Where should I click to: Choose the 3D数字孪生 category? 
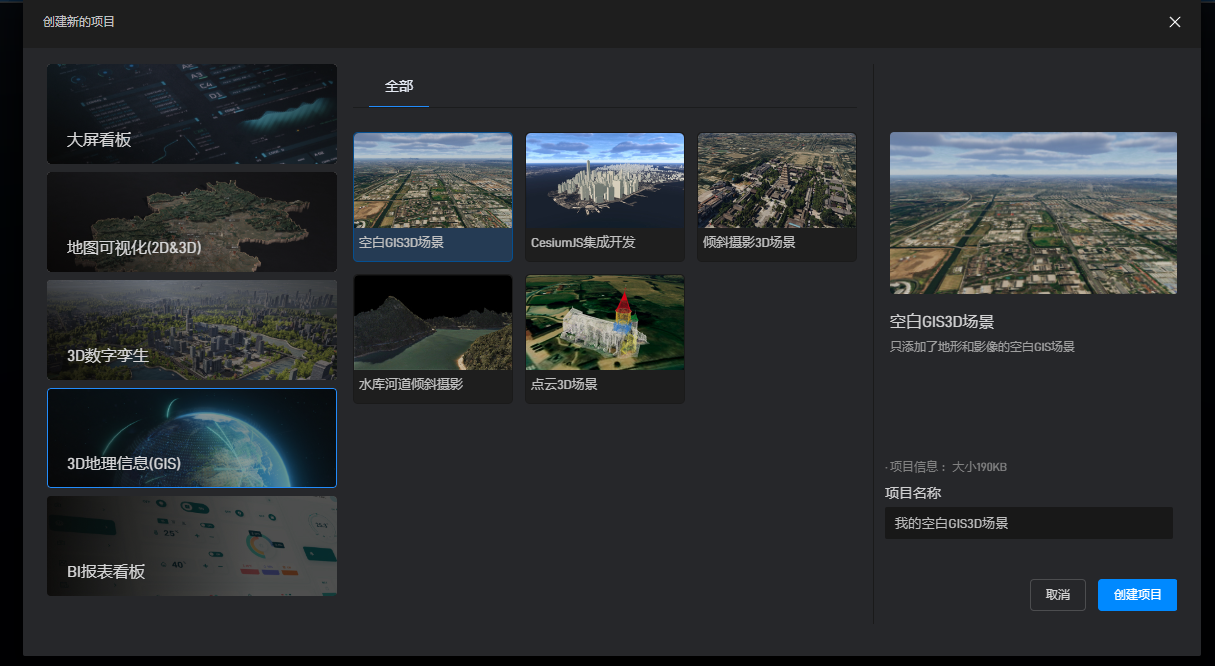[192, 330]
